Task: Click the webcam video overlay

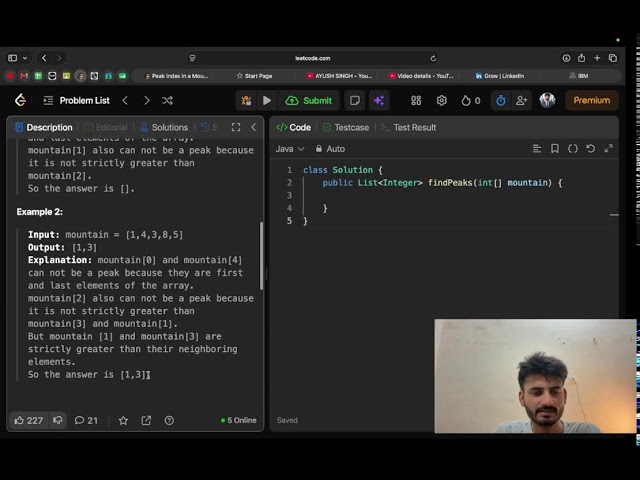Action: [x=535, y=376]
